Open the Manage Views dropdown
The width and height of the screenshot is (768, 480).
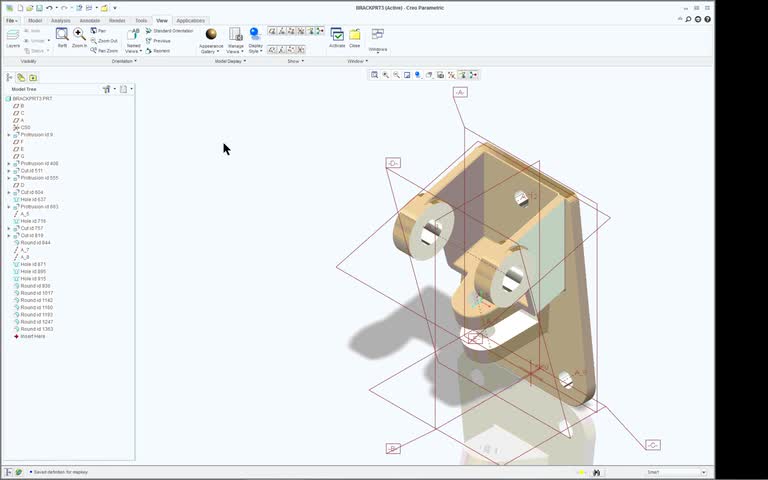236,48
